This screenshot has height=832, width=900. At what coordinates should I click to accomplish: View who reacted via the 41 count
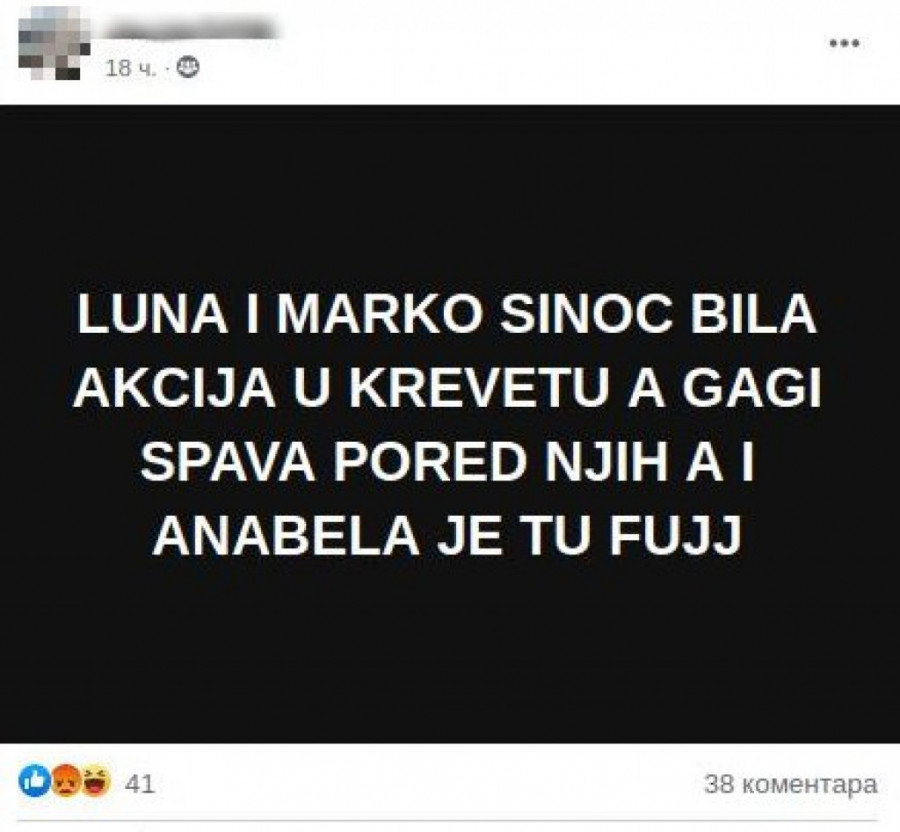140,784
